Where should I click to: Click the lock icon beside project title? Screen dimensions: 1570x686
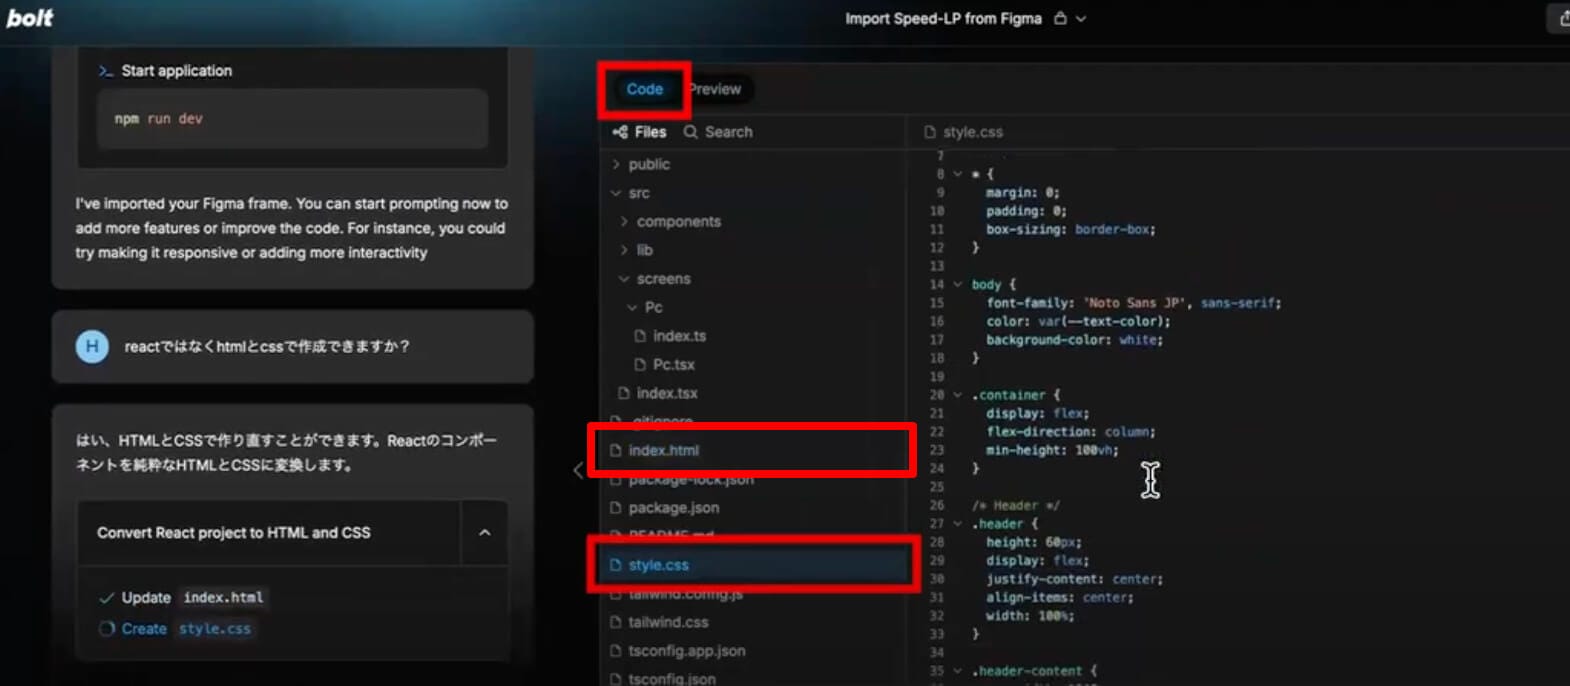coord(1060,18)
